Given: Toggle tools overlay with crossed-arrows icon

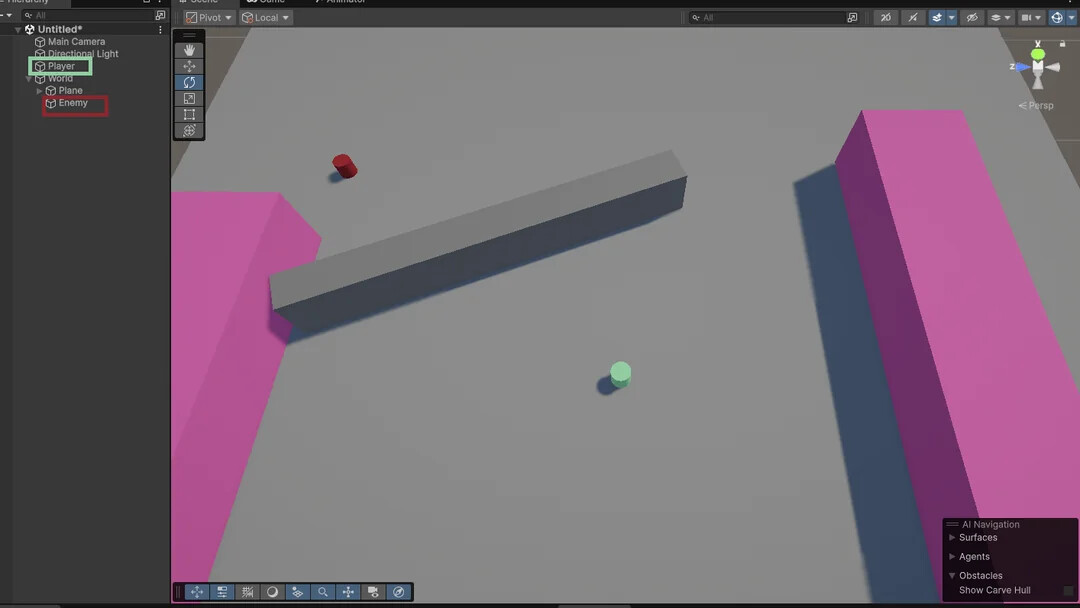Looking at the screenshot, I should tap(197, 592).
